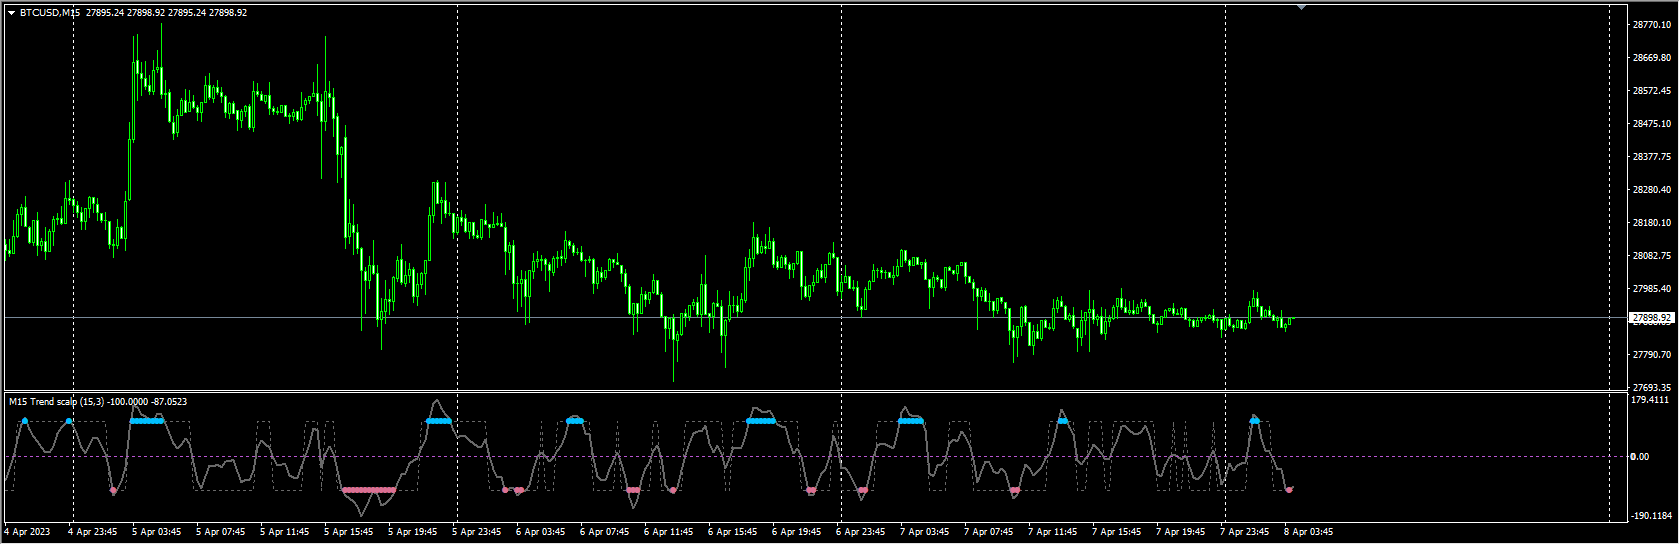Click the last pink signal dot on indicator
Image resolution: width=1680 pixels, height=545 pixels.
[1289, 489]
